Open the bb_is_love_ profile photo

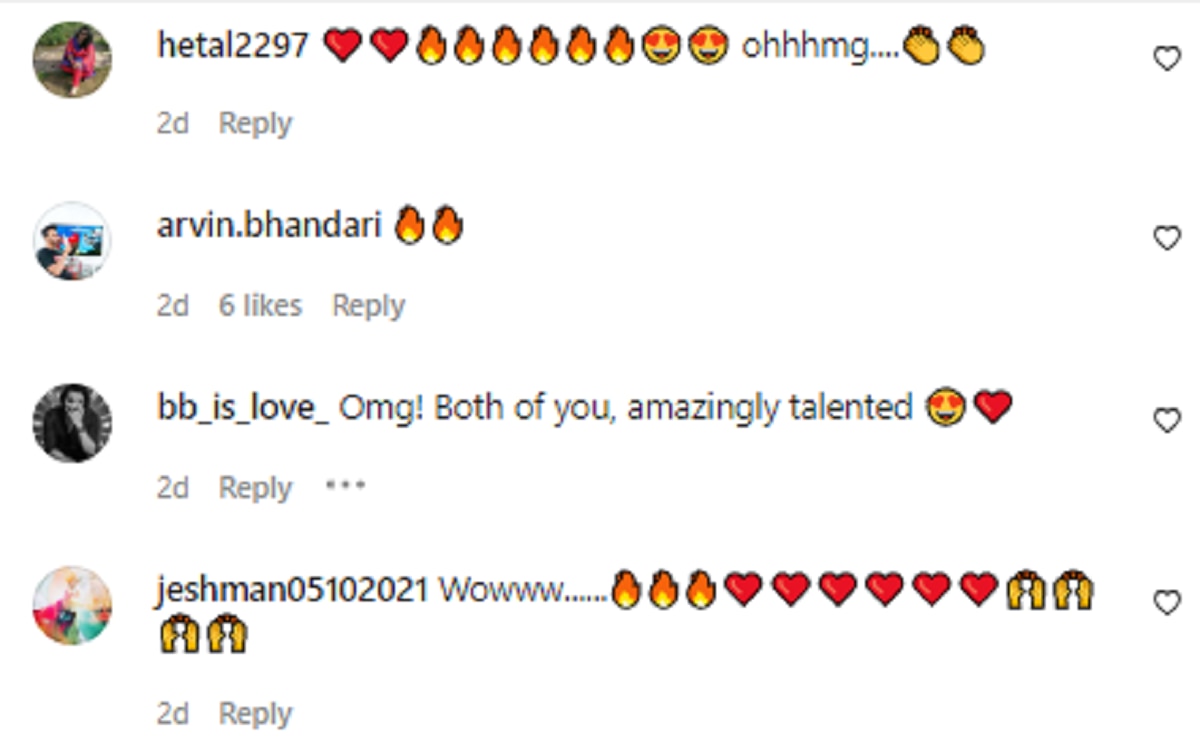pos(72,422)
